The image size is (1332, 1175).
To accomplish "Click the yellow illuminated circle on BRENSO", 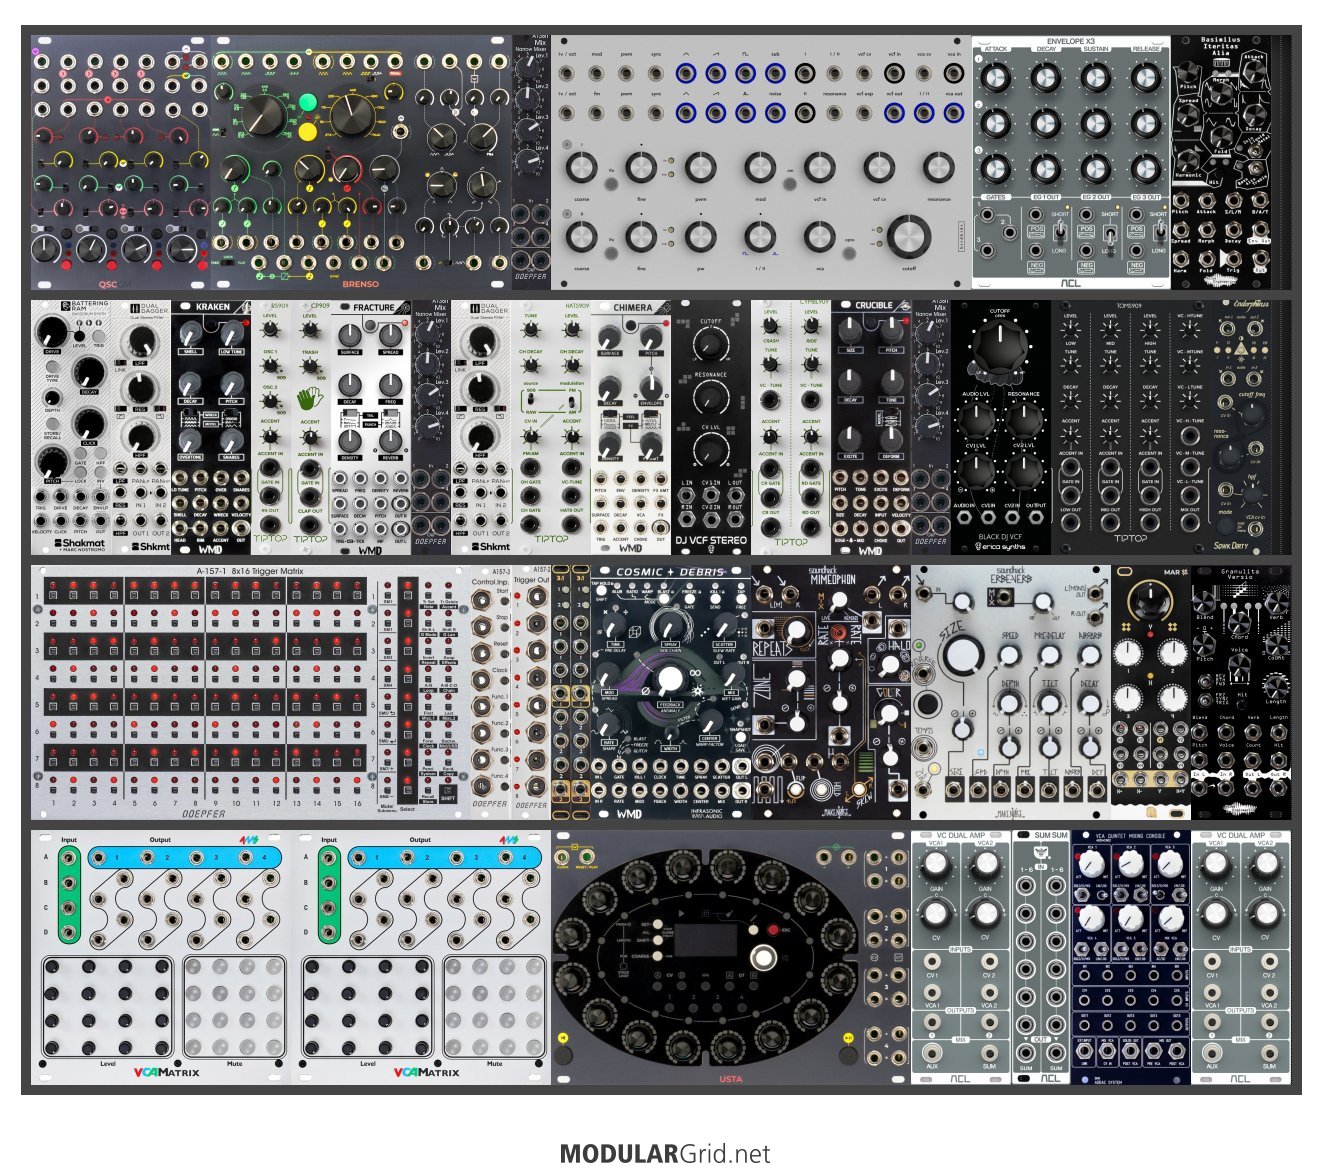I will (307, 131).
